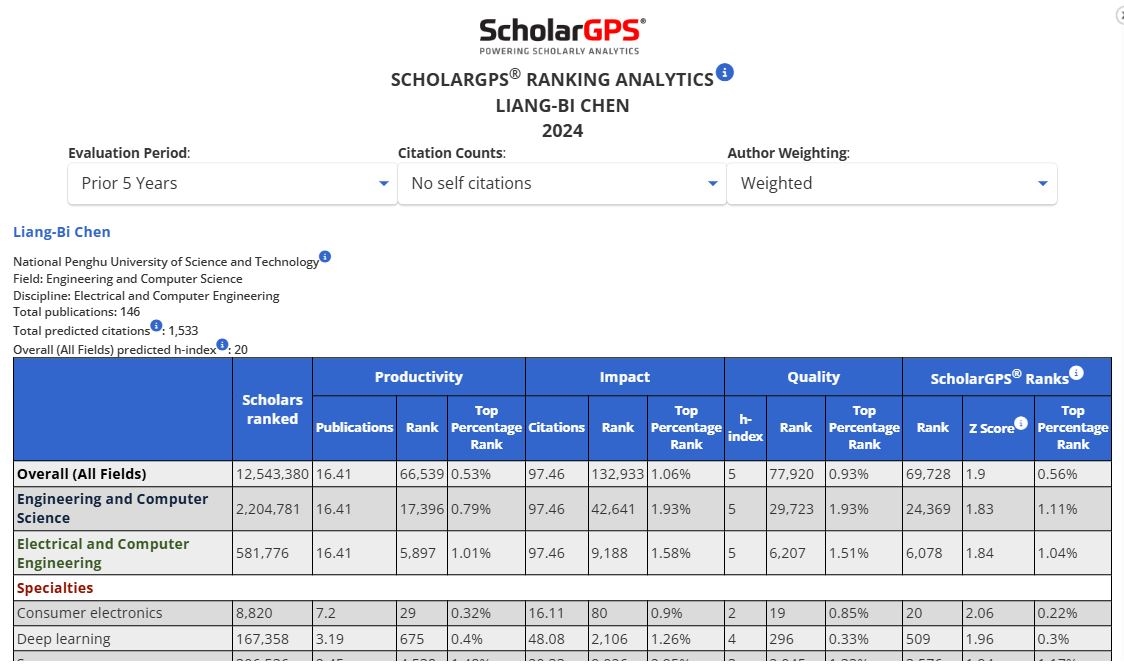Click info icon beside Ranking Analytics title

pyautogui.click(x=725, y=72)
